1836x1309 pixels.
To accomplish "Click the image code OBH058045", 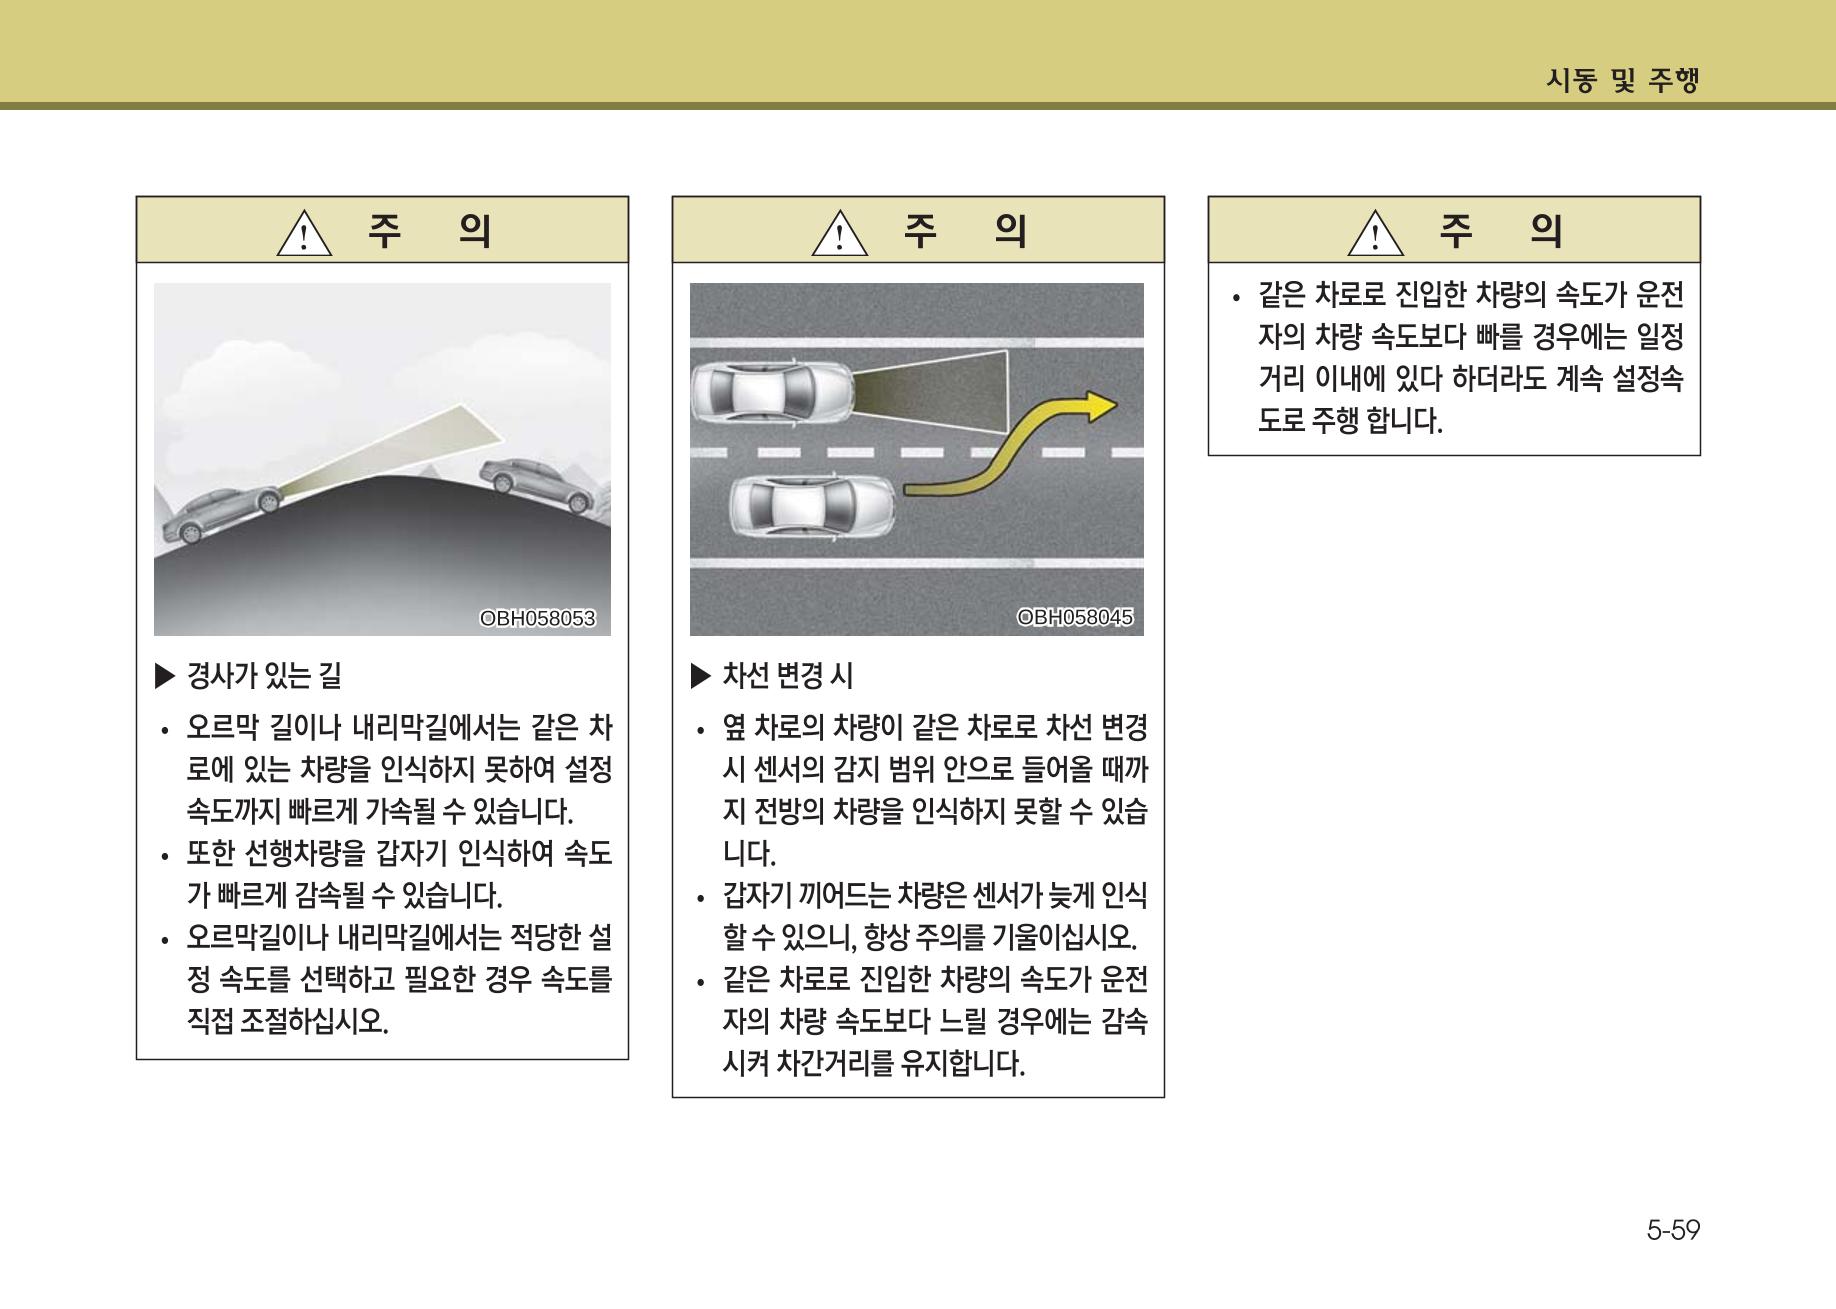I will click(x=1075, y=618).
